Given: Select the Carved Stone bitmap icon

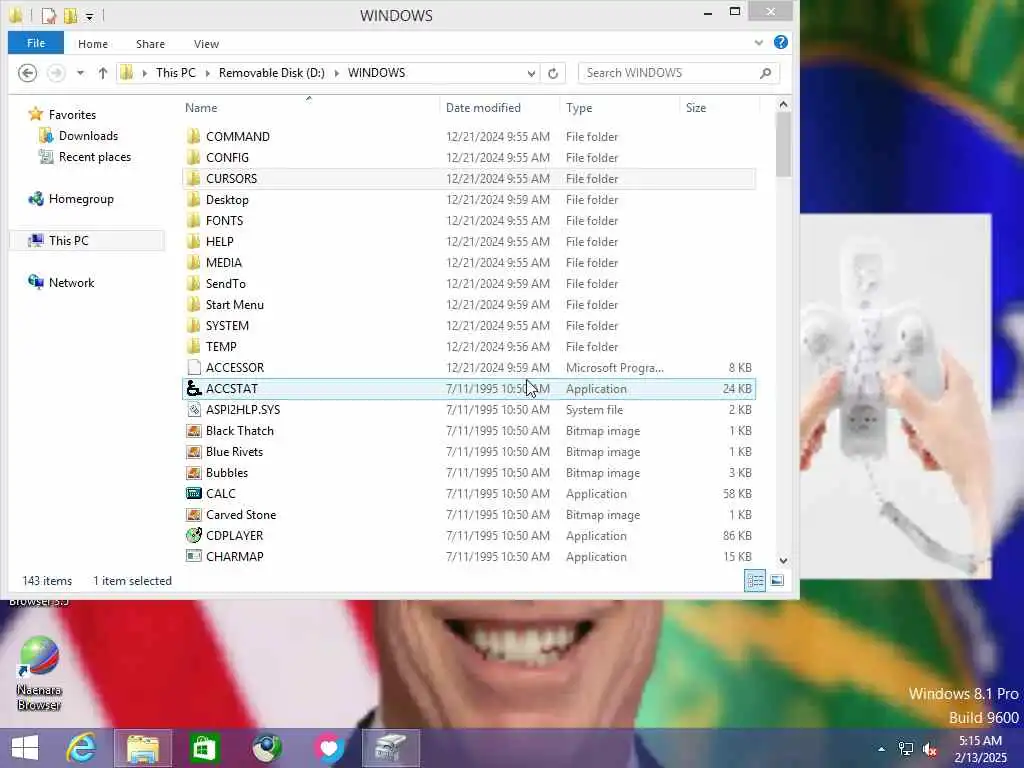Looking at the screenshot, I should [193, 515].
